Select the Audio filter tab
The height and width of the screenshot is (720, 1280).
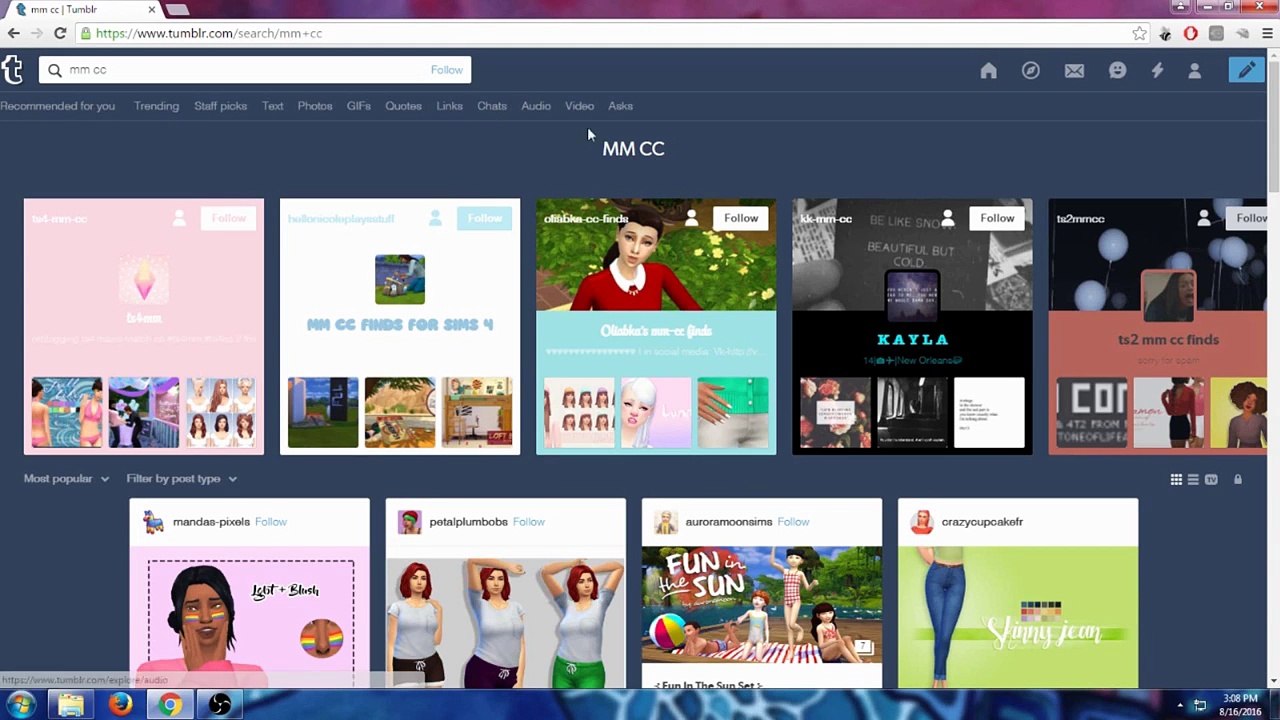pyautogui.click(x=535, y=106)
